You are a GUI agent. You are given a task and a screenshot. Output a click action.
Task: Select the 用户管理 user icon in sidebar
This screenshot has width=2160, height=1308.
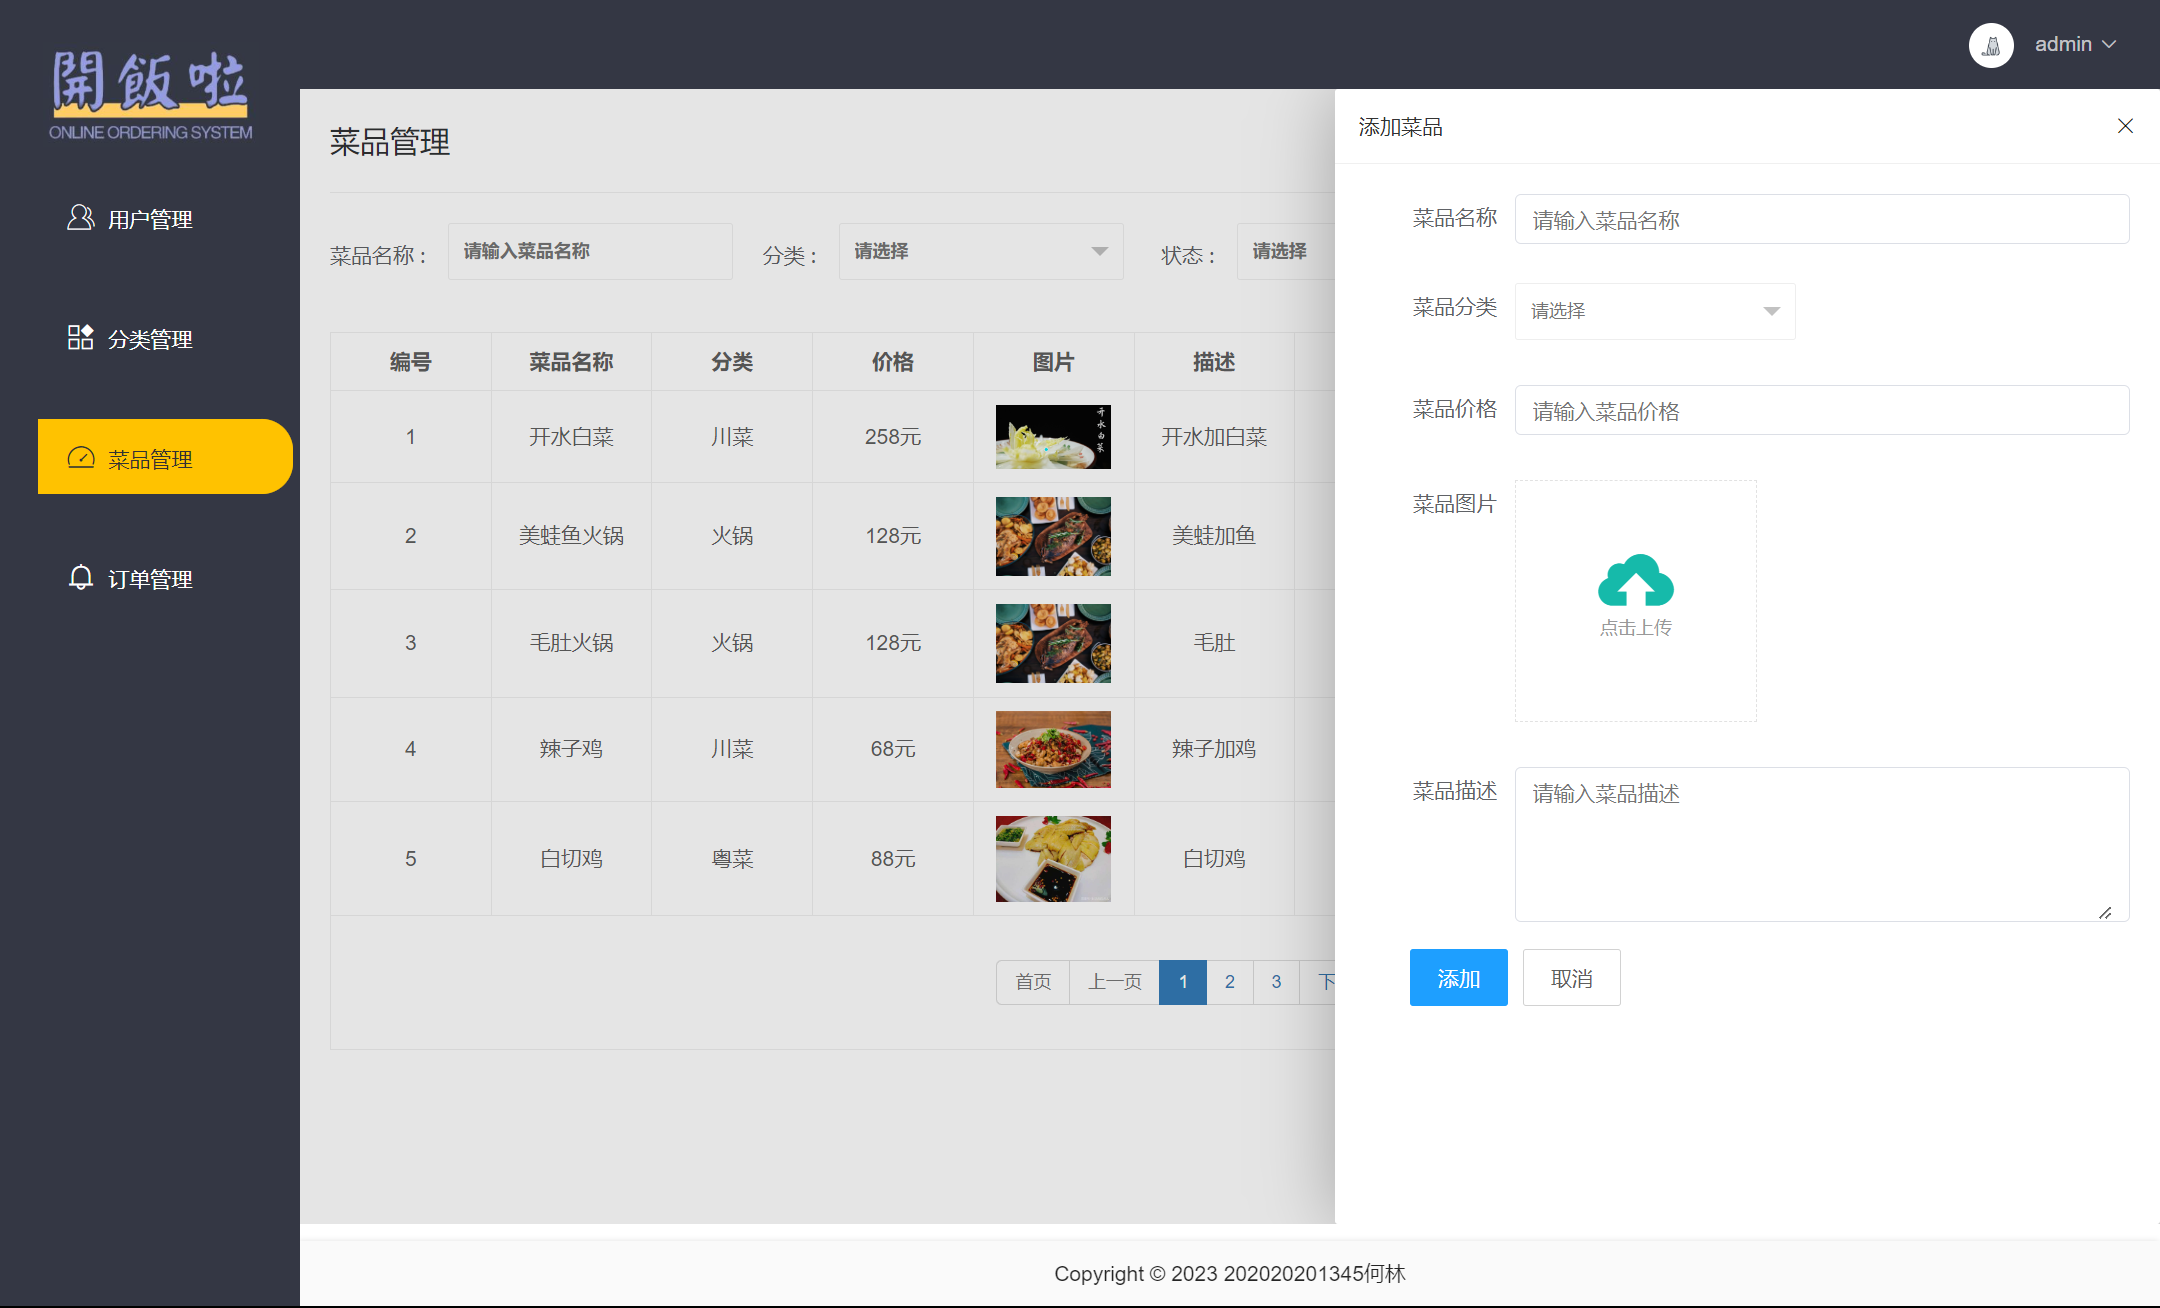tap(81, 218)
